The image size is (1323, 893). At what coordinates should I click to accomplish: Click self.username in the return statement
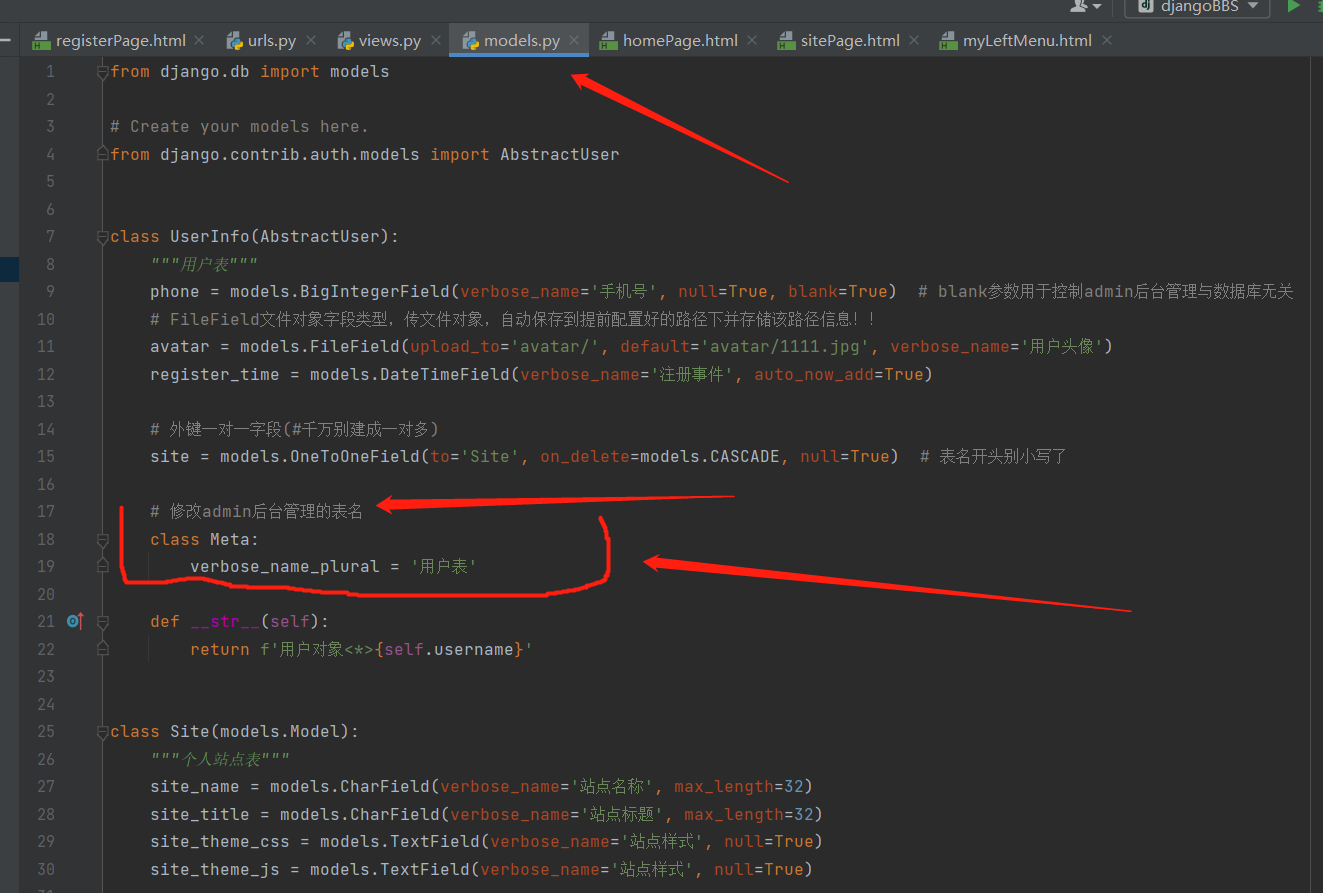click(450, 650)
